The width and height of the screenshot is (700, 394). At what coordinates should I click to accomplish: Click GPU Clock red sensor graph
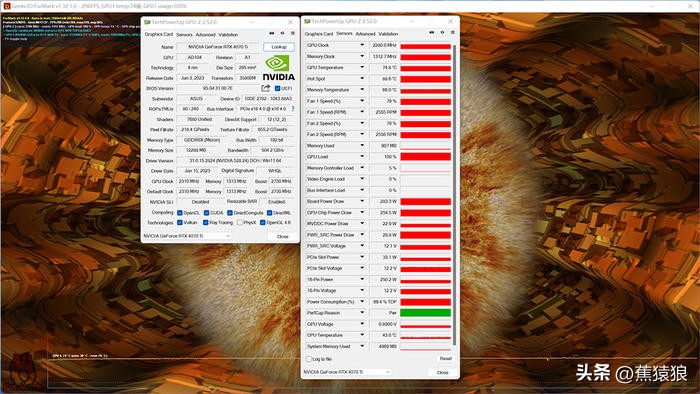click(425, 46)
